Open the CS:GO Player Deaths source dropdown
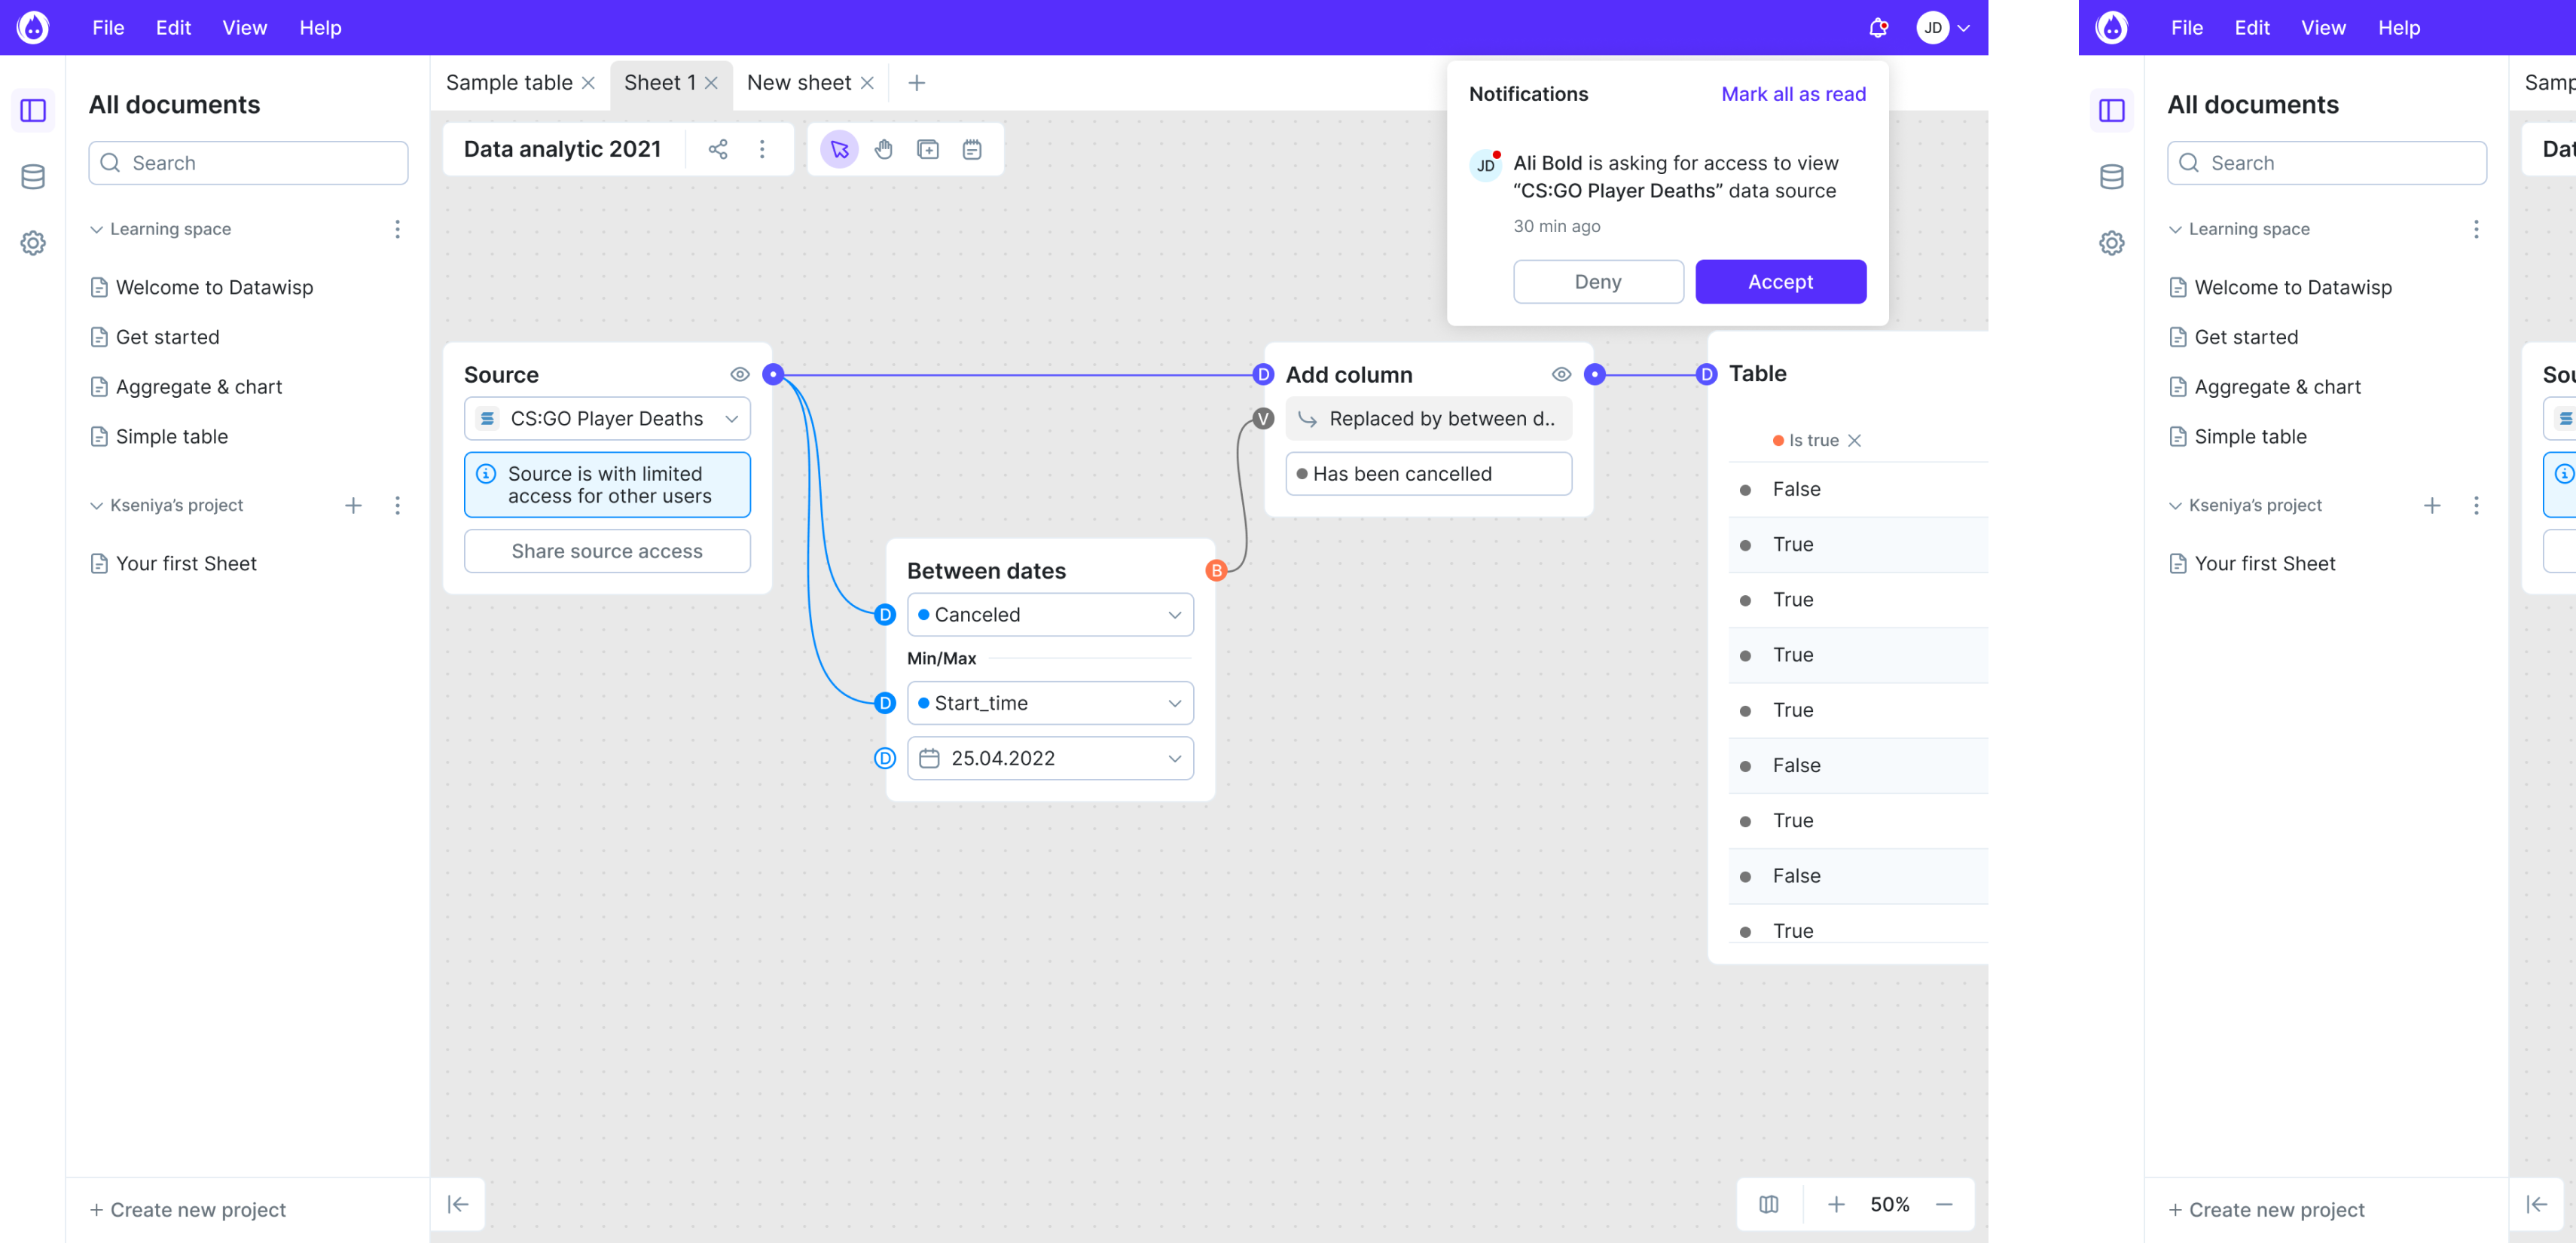2576x1243 pixels. pos(607,418)
